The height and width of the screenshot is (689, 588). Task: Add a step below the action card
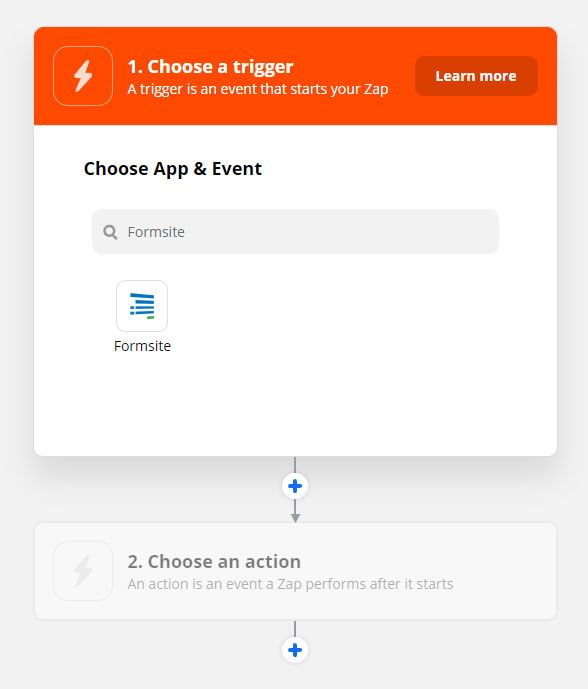pyautogui.click(x=295, y=650)
